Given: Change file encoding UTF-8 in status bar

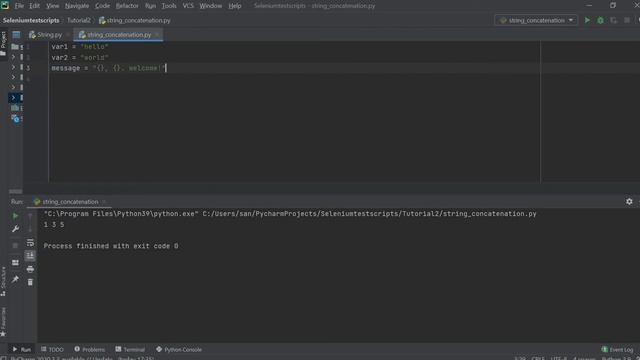Looking at the screenshot, I should click(x=559, y=358).
